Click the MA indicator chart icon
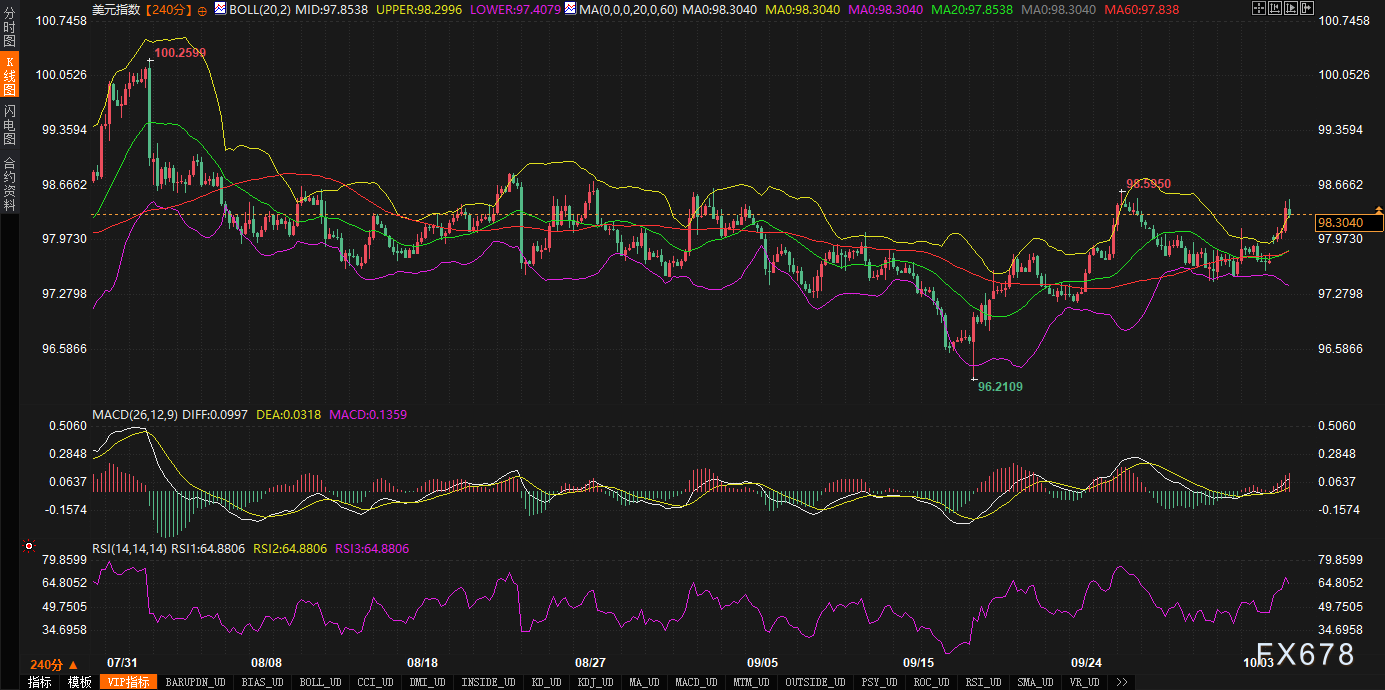Image resolution: width=1385 pixels, height=690 pixels. tap(569, 10)
